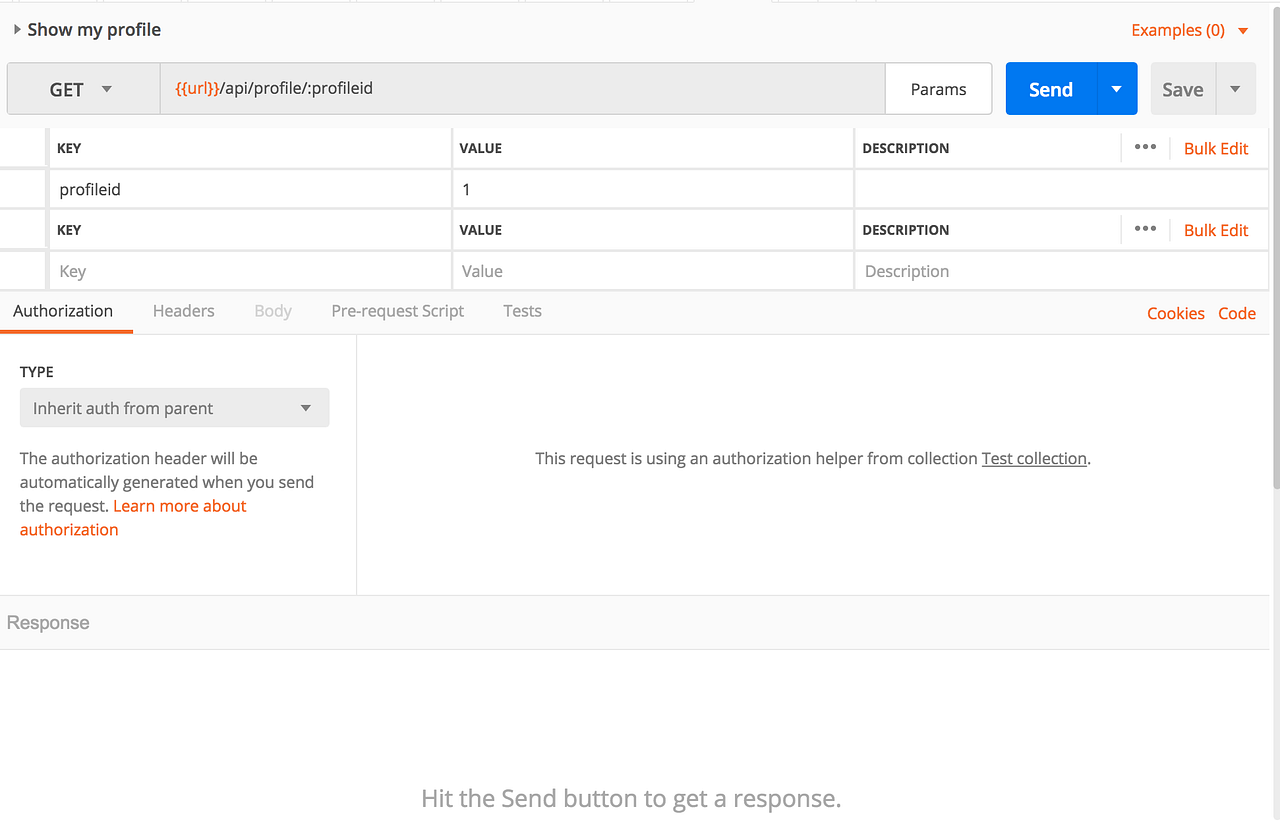The image size is (1280, 823).
Task: Open the Cookies manager
Action: (x=1175, y=313)
